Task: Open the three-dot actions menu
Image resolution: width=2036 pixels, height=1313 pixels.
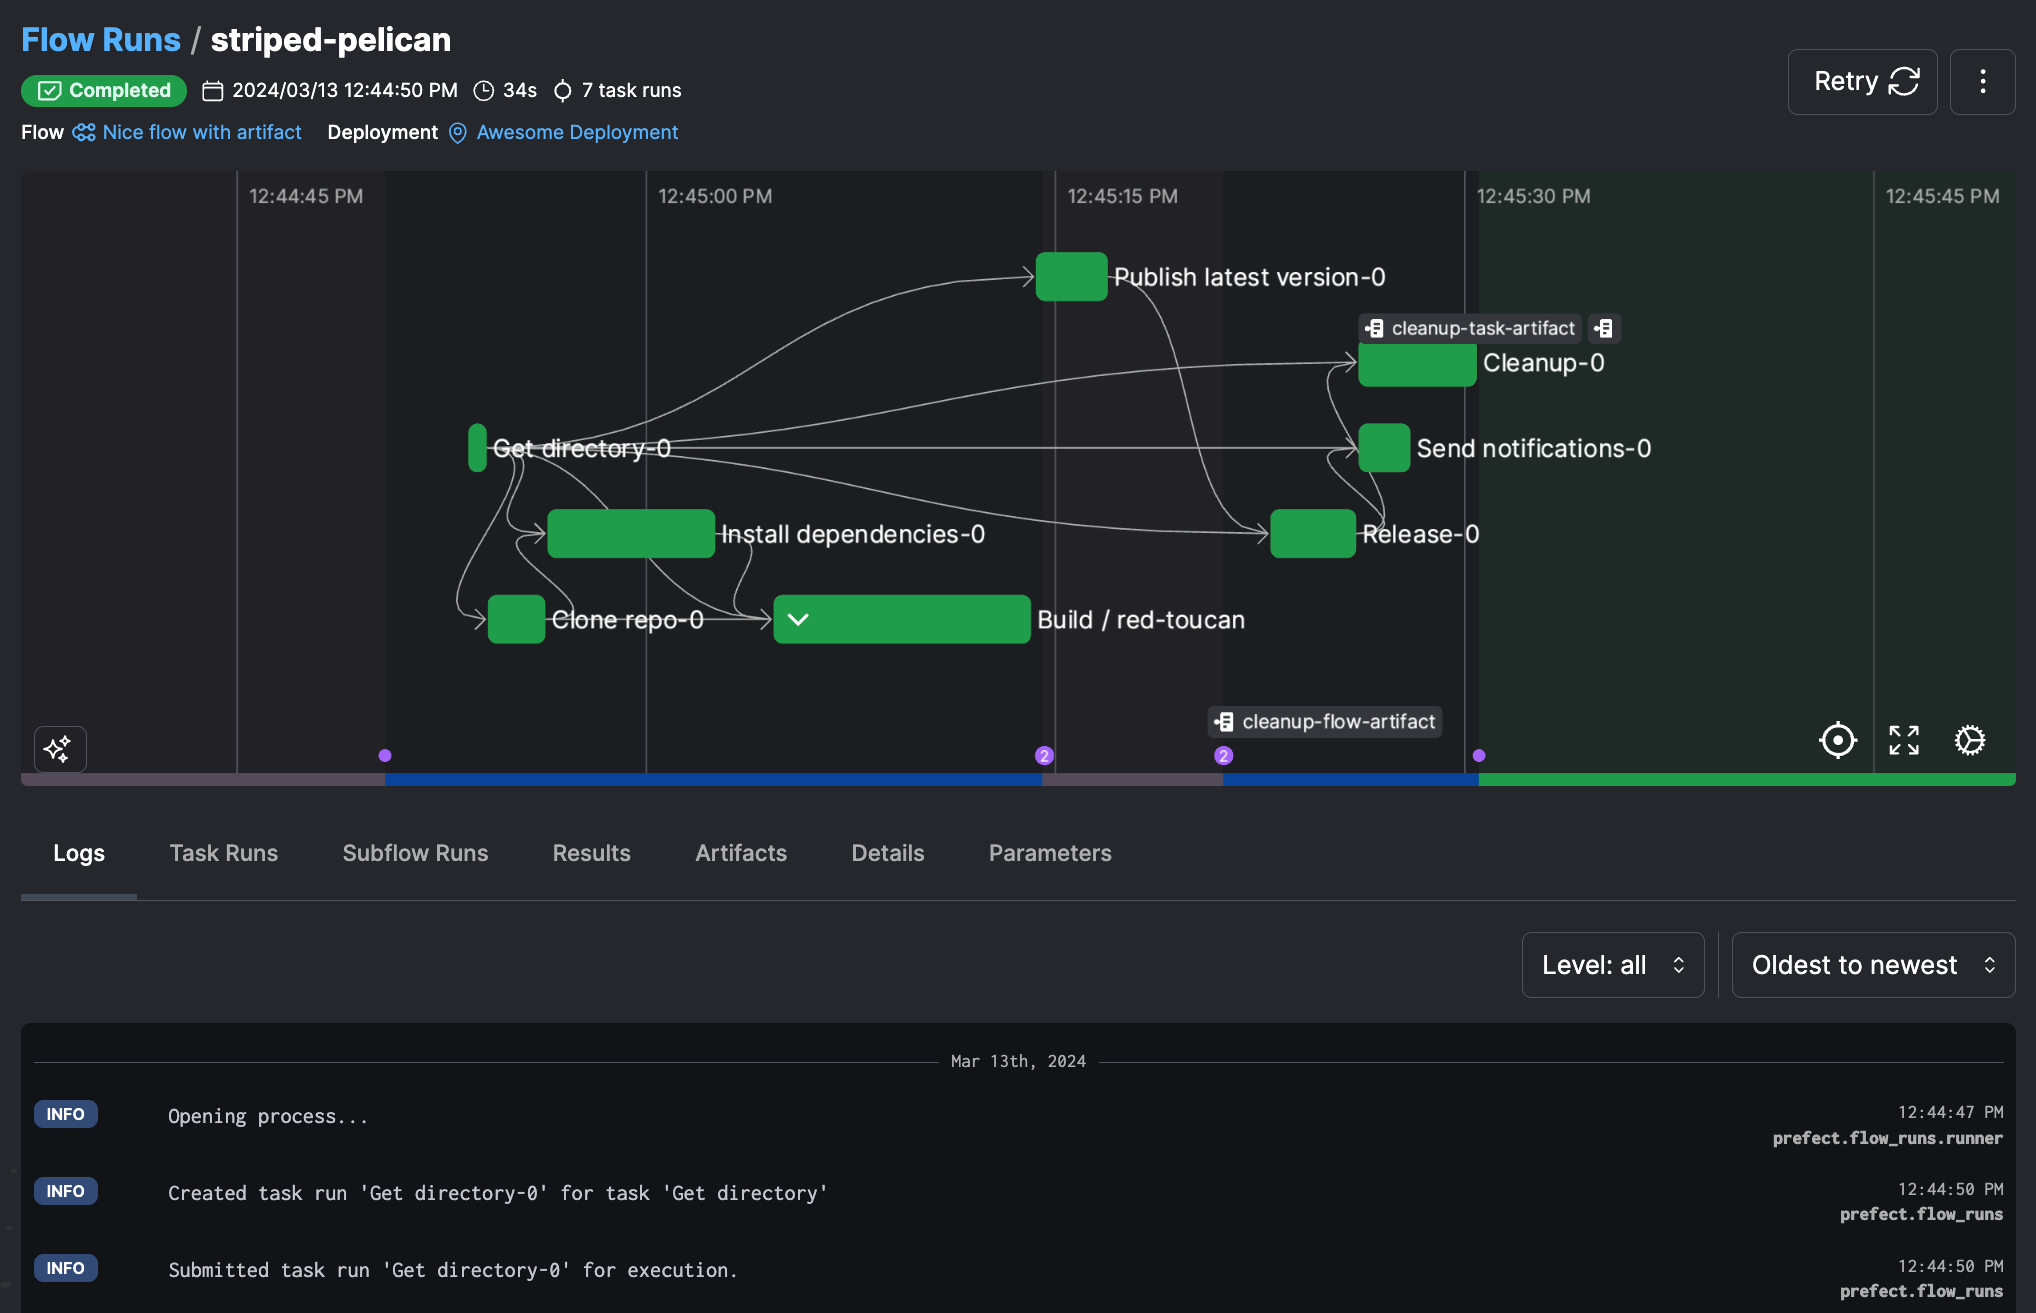Action: [1982, 82]
